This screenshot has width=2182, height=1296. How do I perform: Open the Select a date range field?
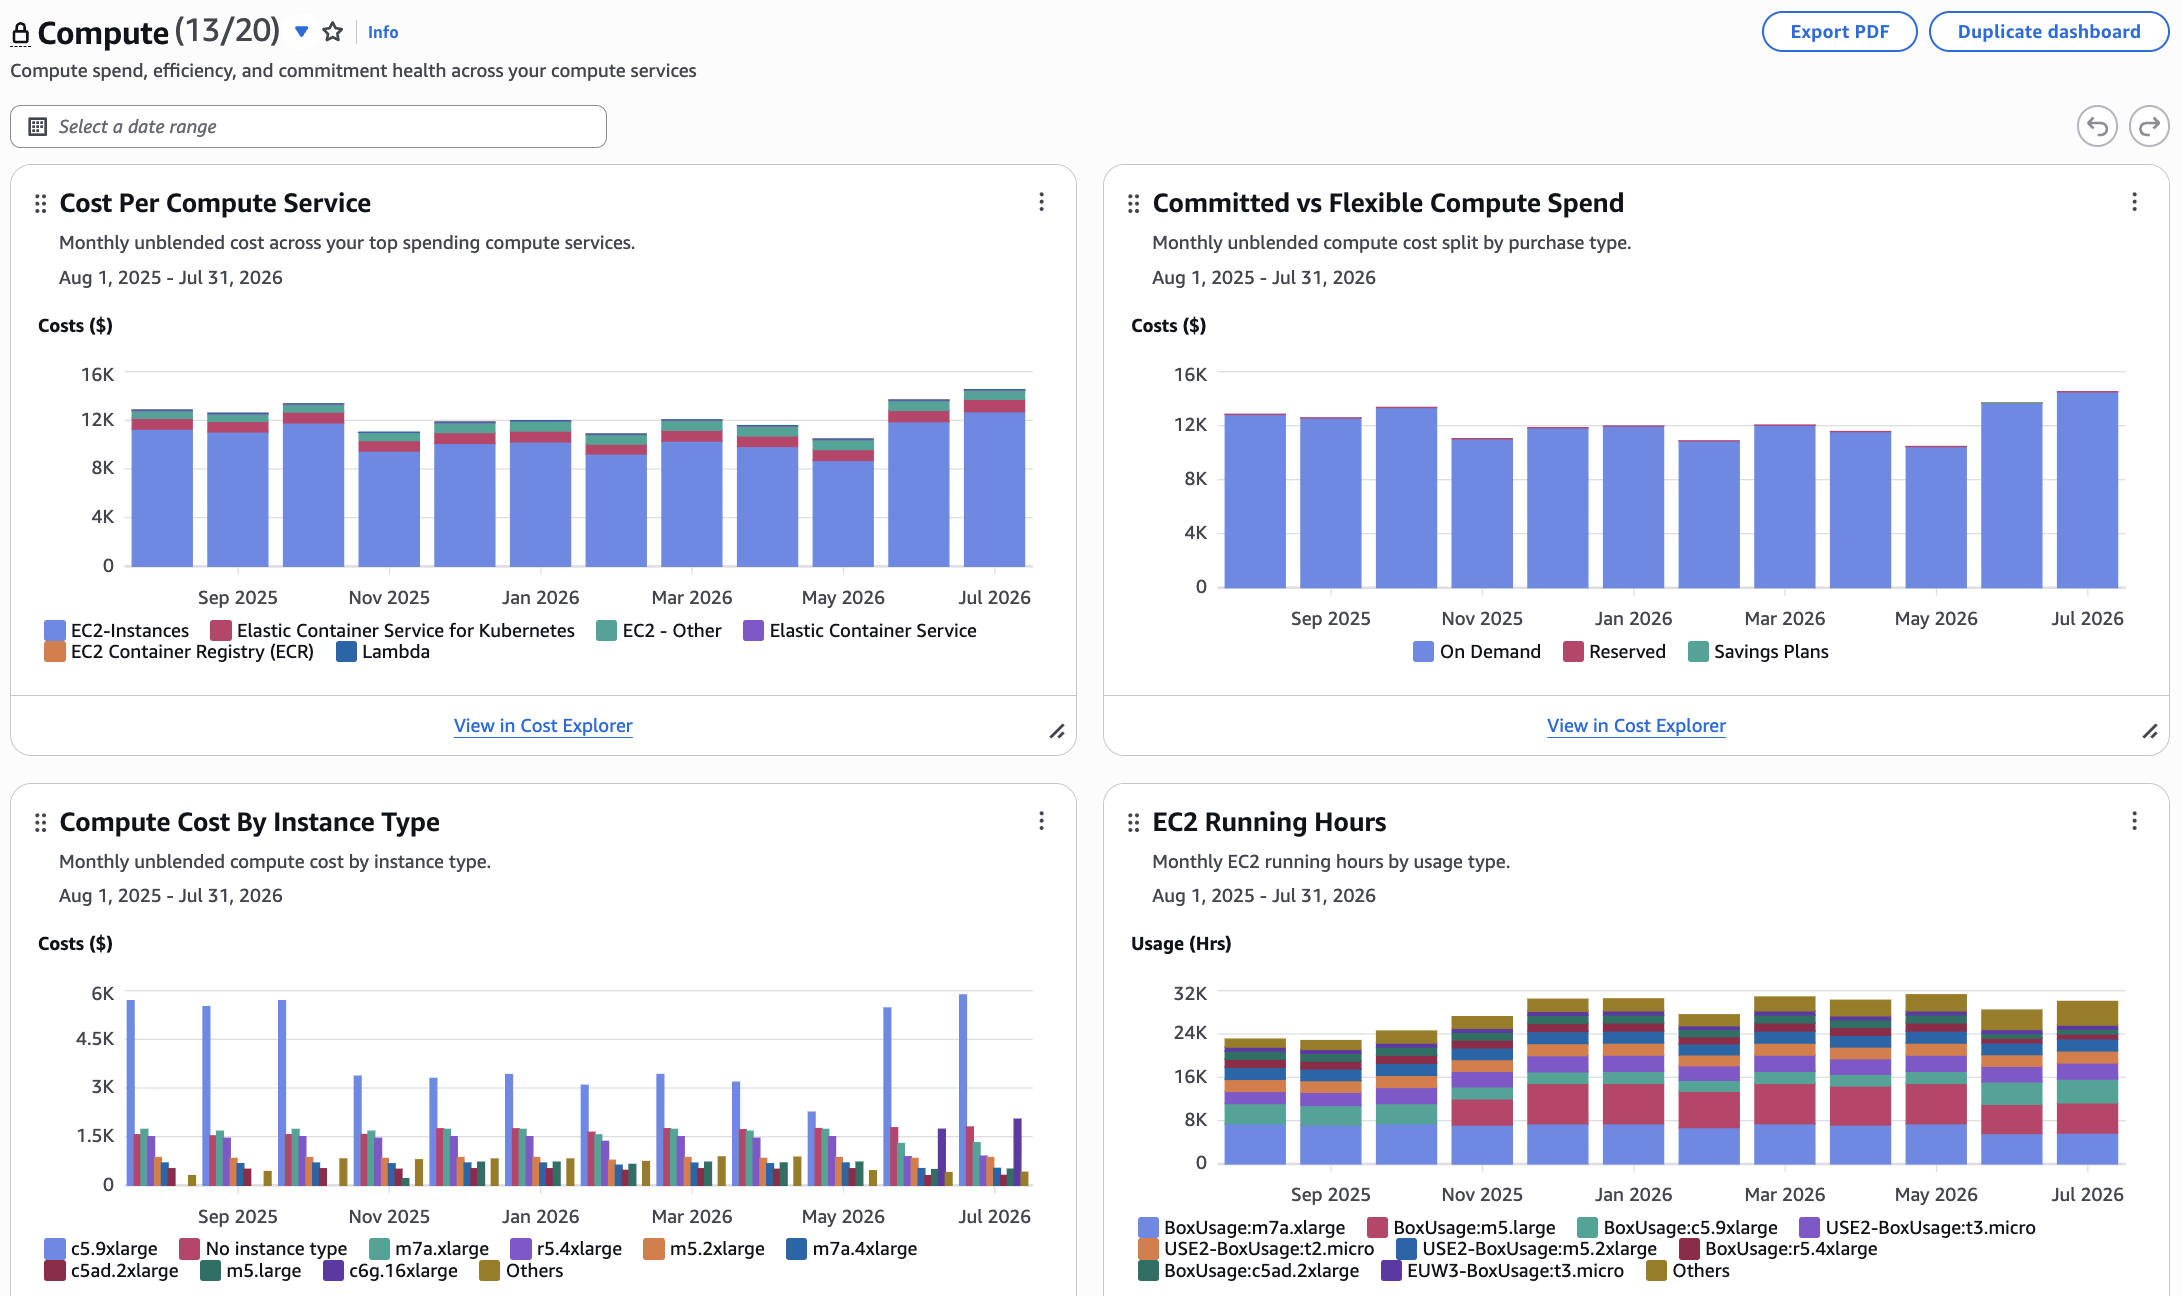click(x=308, y=126)
